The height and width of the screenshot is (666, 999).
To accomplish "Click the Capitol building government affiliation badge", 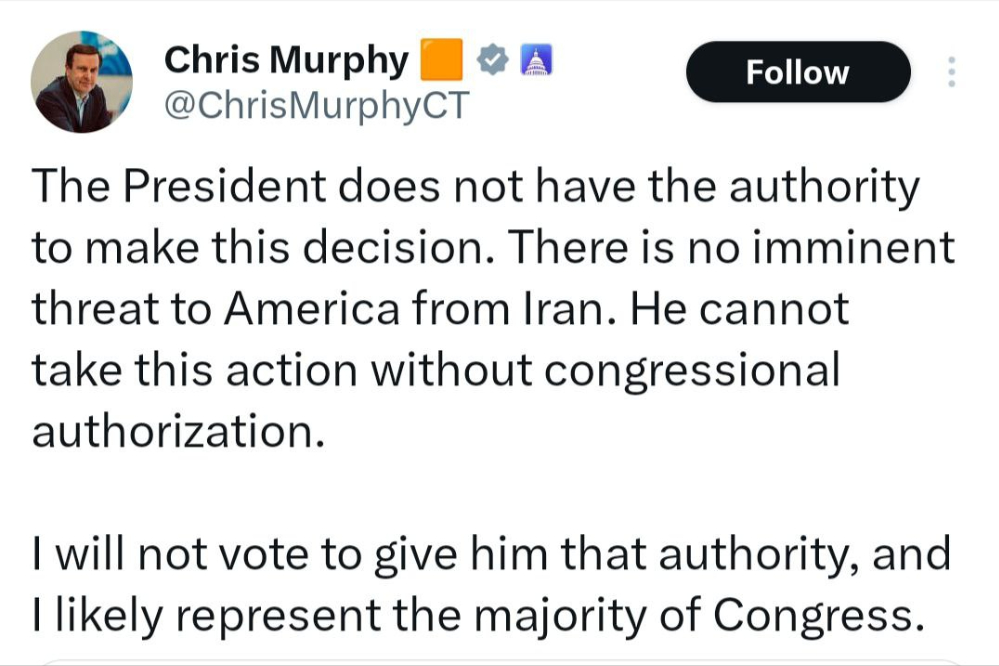I will pyautogui.click(x=536, y=60).
